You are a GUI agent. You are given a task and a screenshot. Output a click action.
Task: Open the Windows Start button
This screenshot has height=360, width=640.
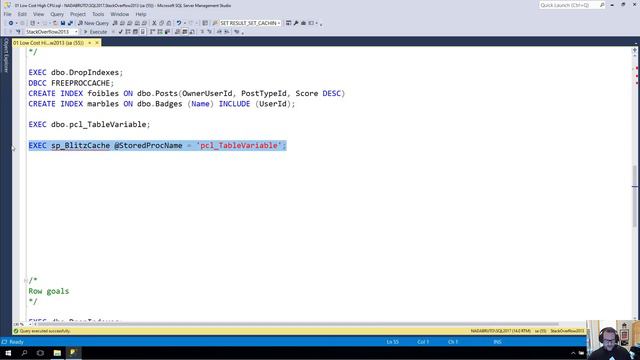tap(8, 353)
